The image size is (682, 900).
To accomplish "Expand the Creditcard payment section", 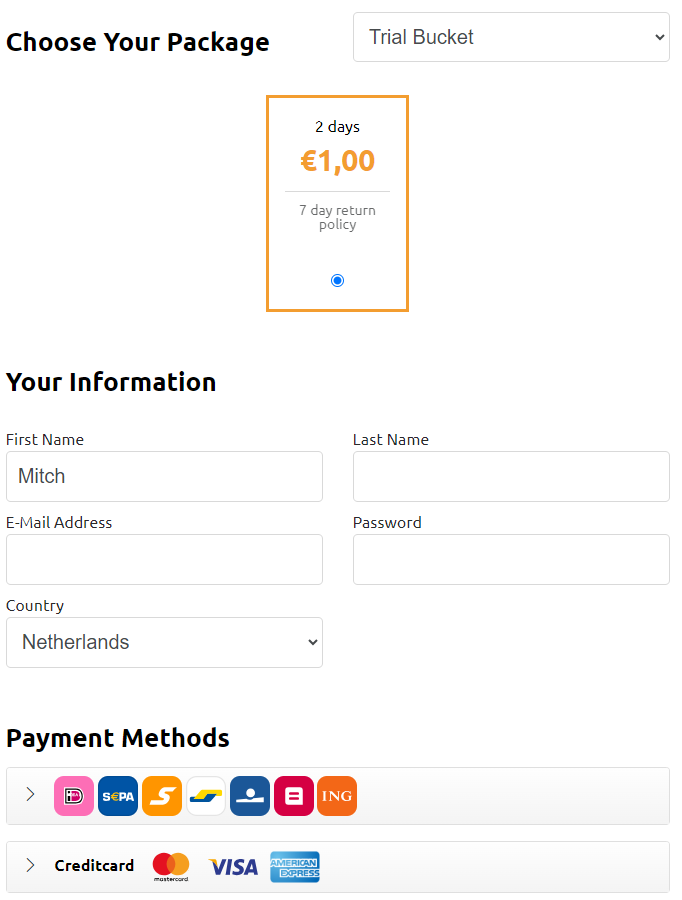I will [30, 866].
